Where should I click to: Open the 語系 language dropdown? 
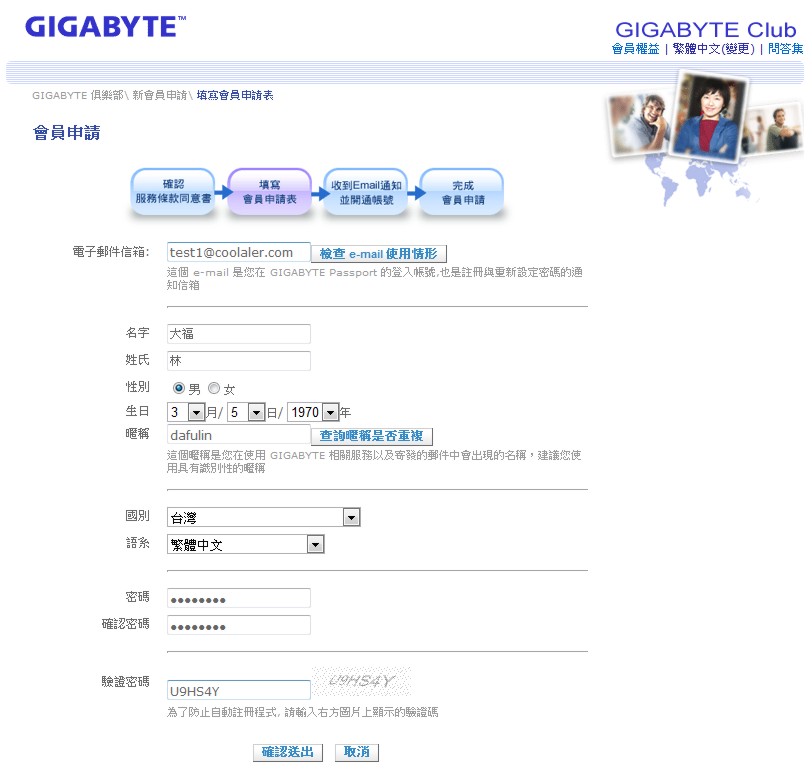tap(245, 544)
